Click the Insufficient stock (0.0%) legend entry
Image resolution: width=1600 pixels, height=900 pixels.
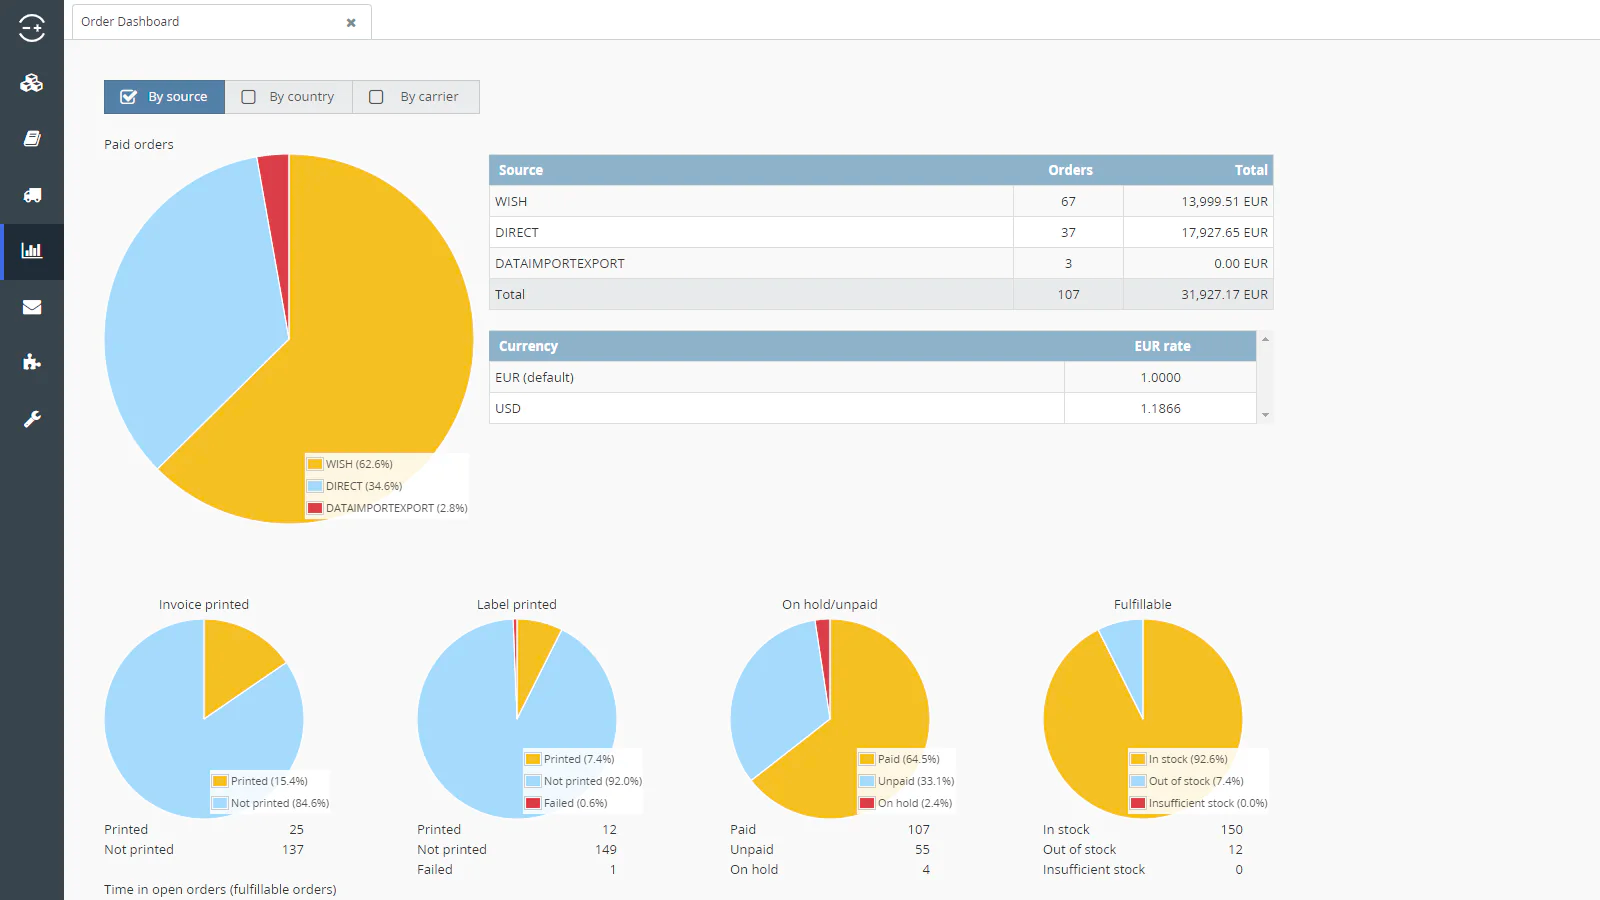(1199, 803)
